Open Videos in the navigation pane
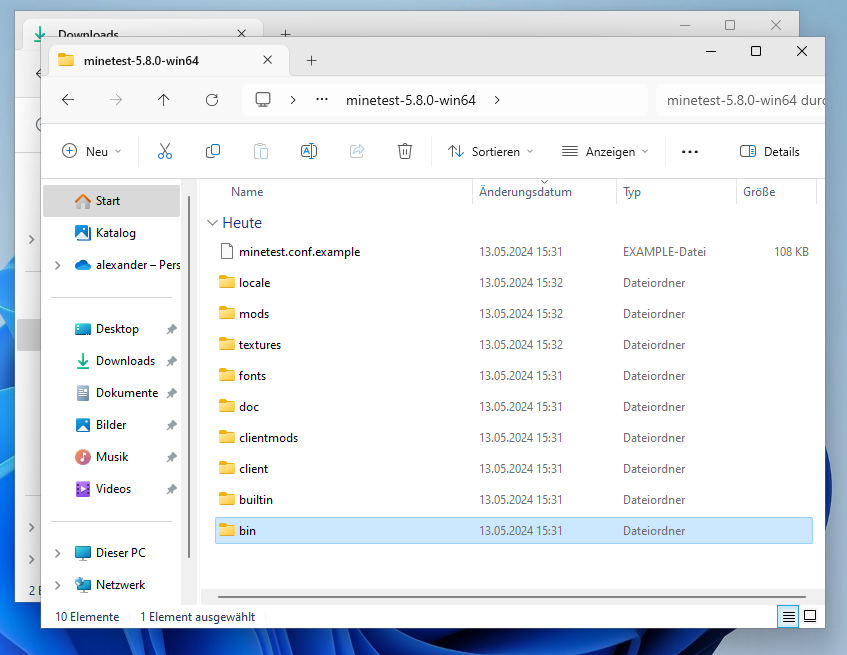Screen dimensions: 847x655 pos(111,489)
